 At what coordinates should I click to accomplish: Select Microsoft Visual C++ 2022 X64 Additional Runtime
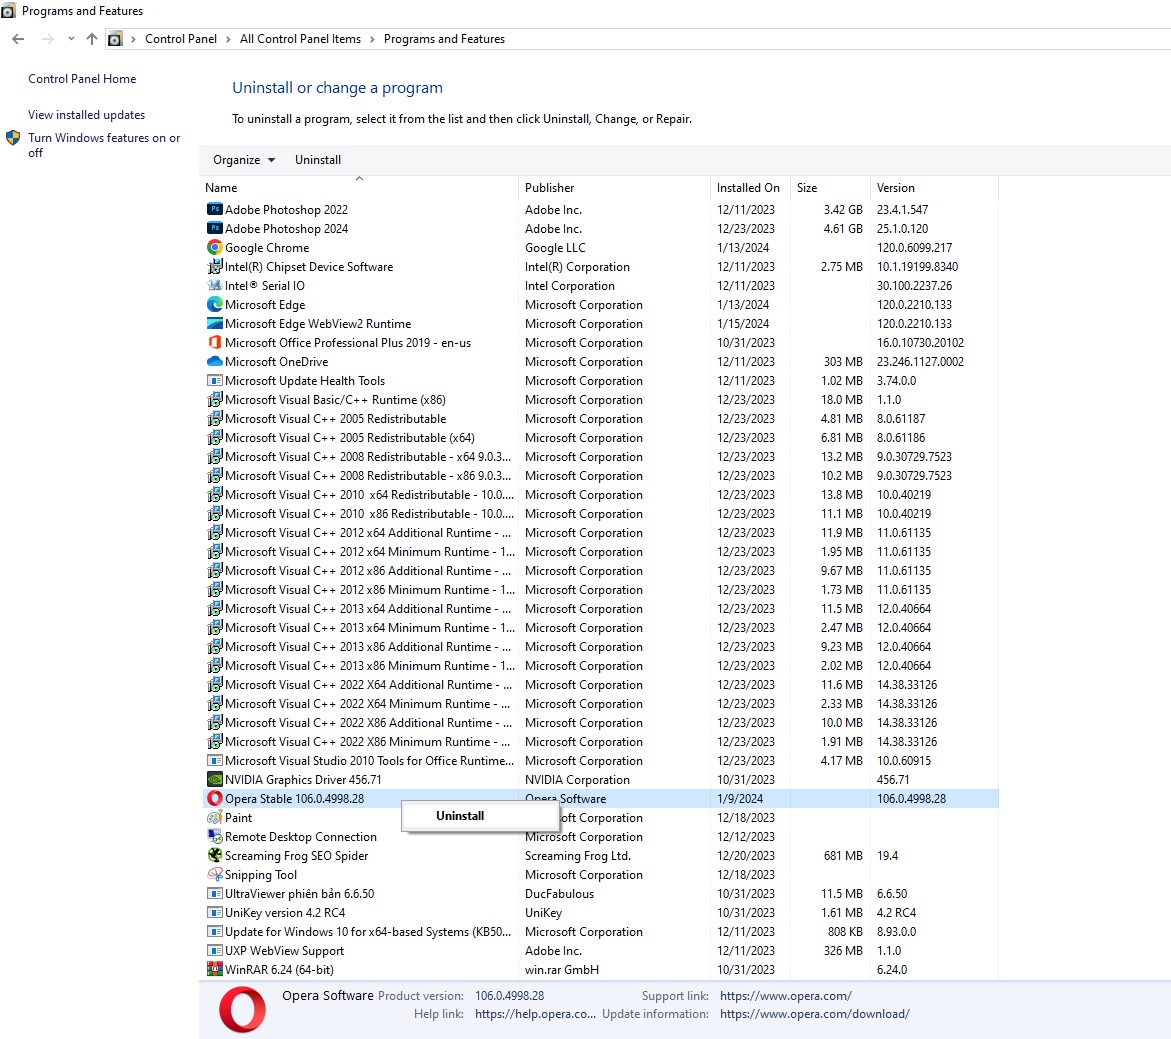(x=600, y=684)
